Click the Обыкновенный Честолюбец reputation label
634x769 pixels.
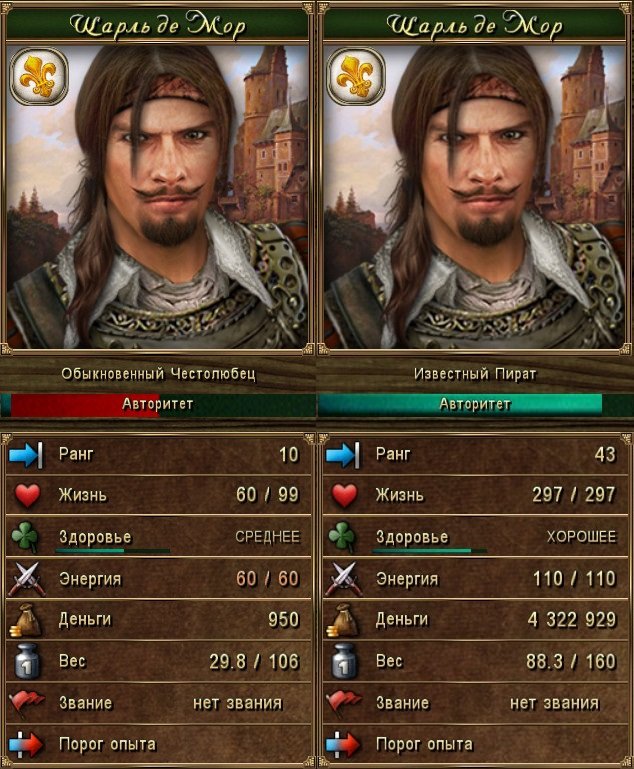pyautogui.click(x=158, y=374)
